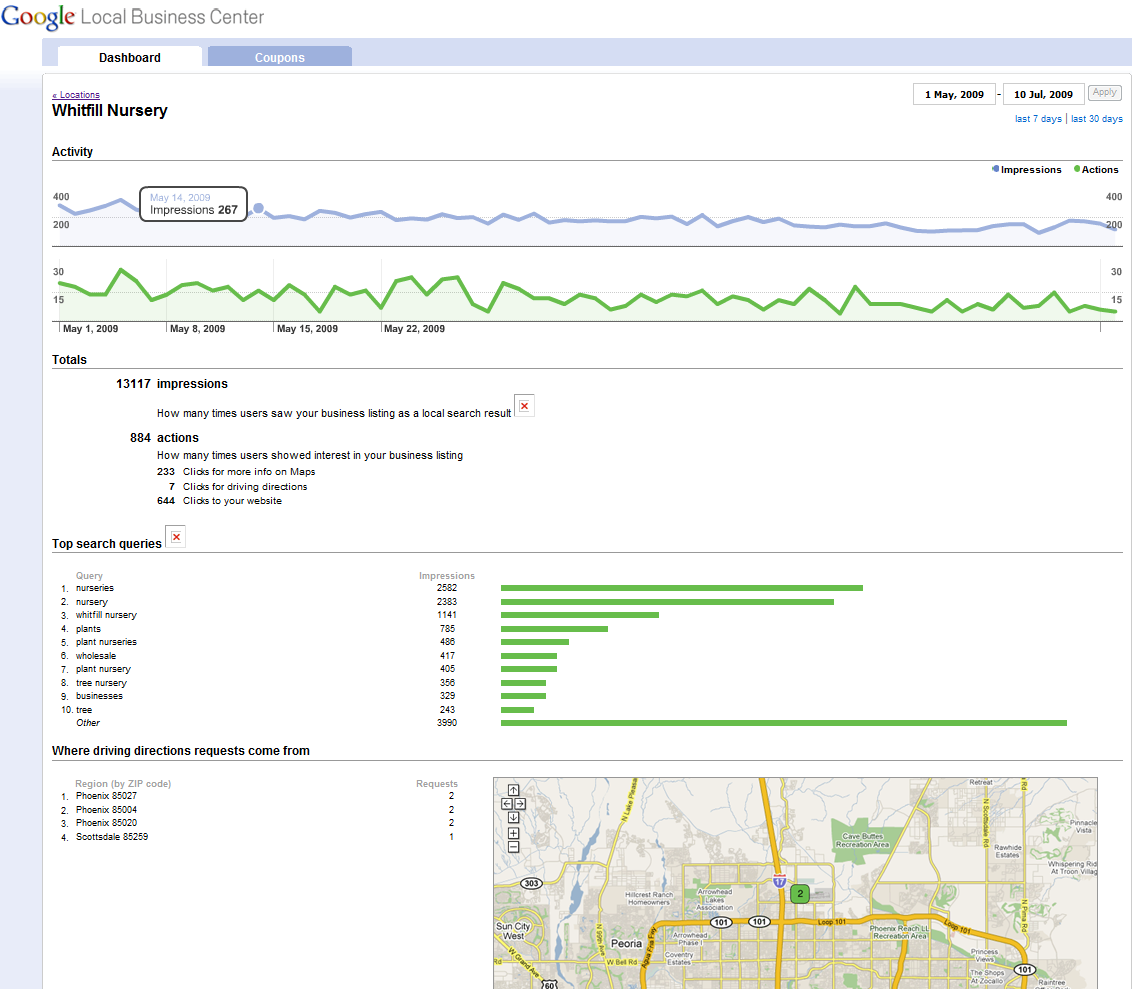
Task: Select the "tree" query at rank 10
Action: [84, 710]
